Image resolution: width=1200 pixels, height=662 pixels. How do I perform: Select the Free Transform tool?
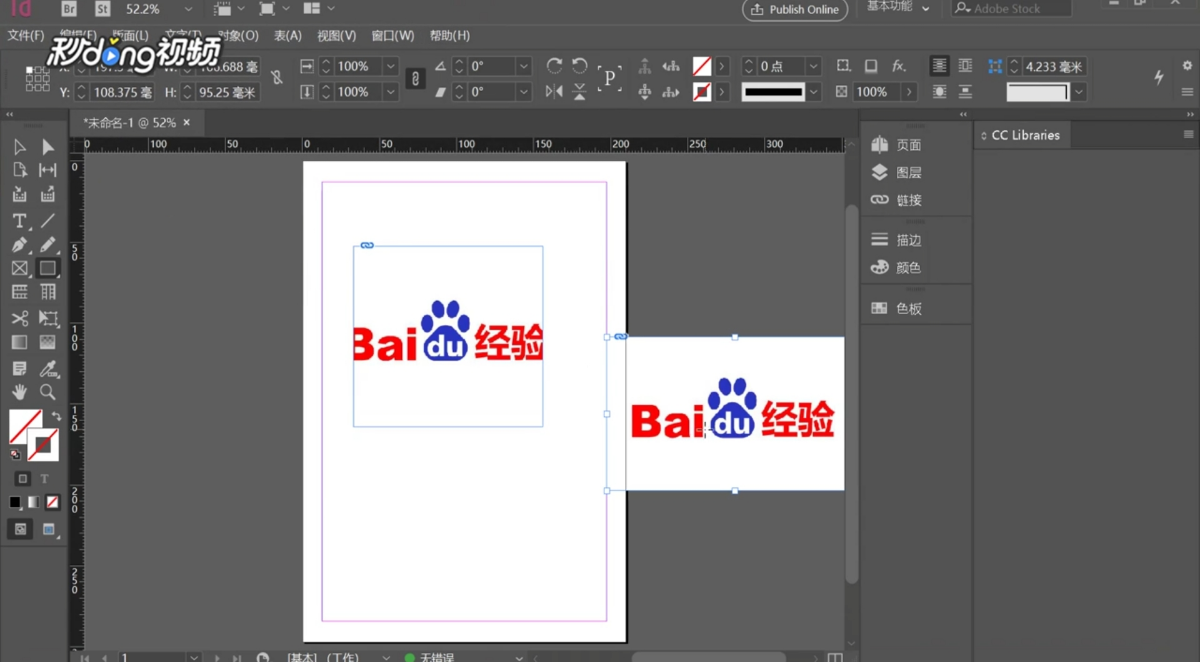(x=47, y=318)
